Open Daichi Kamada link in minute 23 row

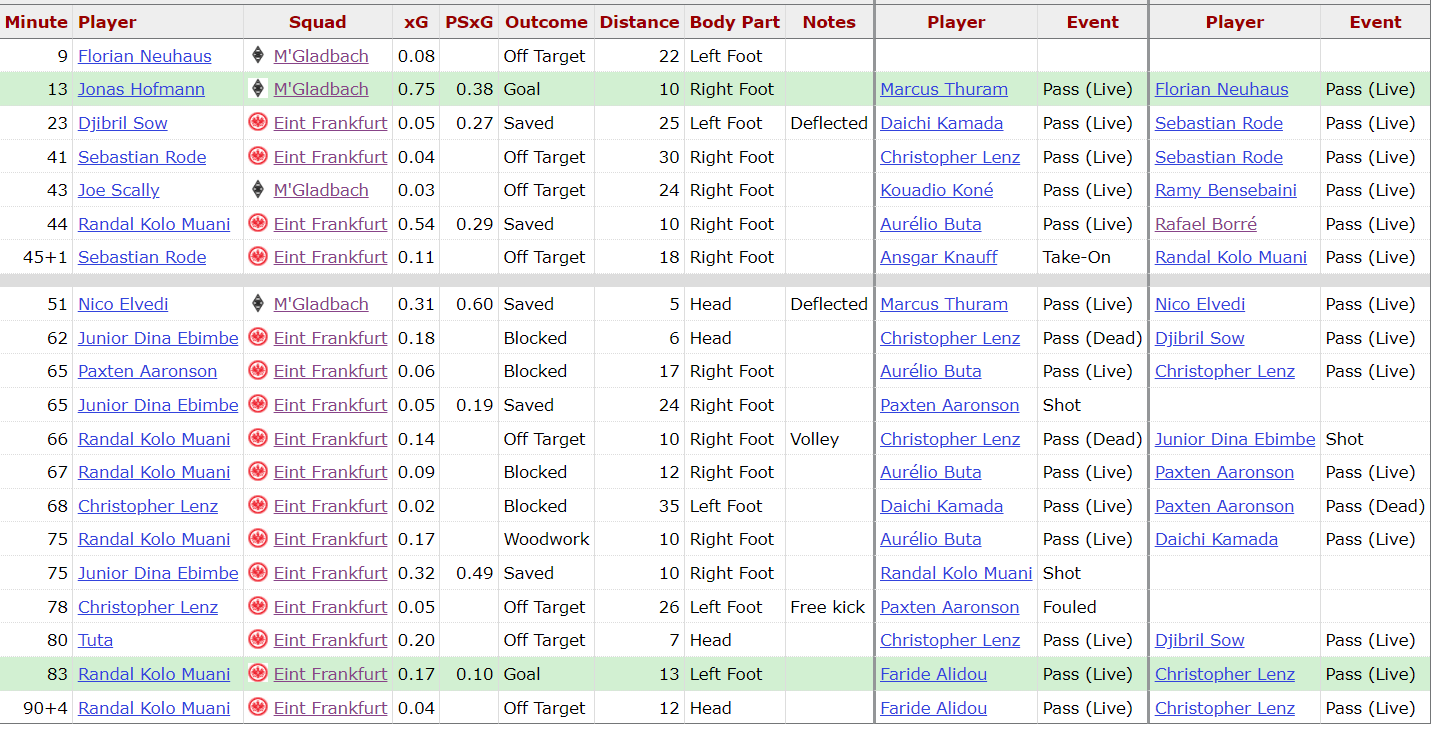click(941, 123)
